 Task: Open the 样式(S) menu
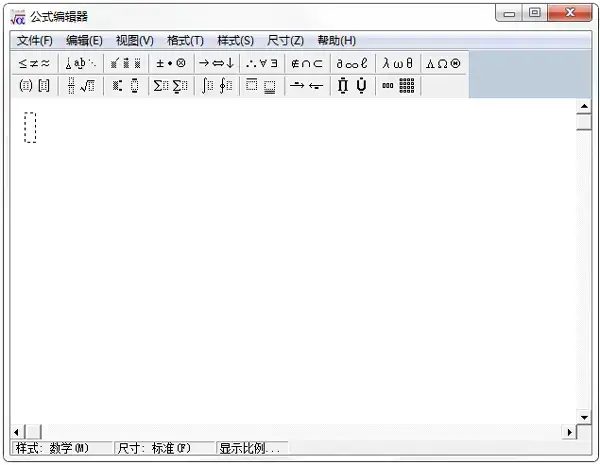point(236,41)
